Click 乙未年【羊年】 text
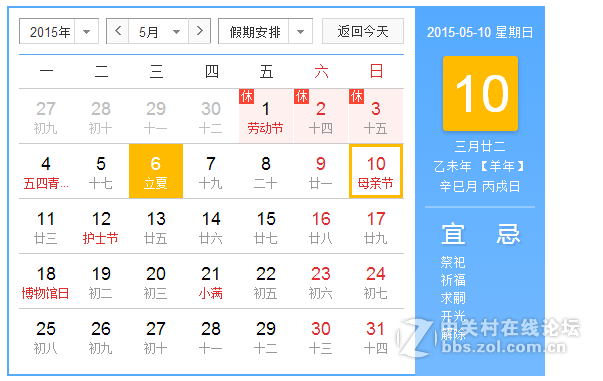The height and width of the screenshot is (381, 603). 480,166
